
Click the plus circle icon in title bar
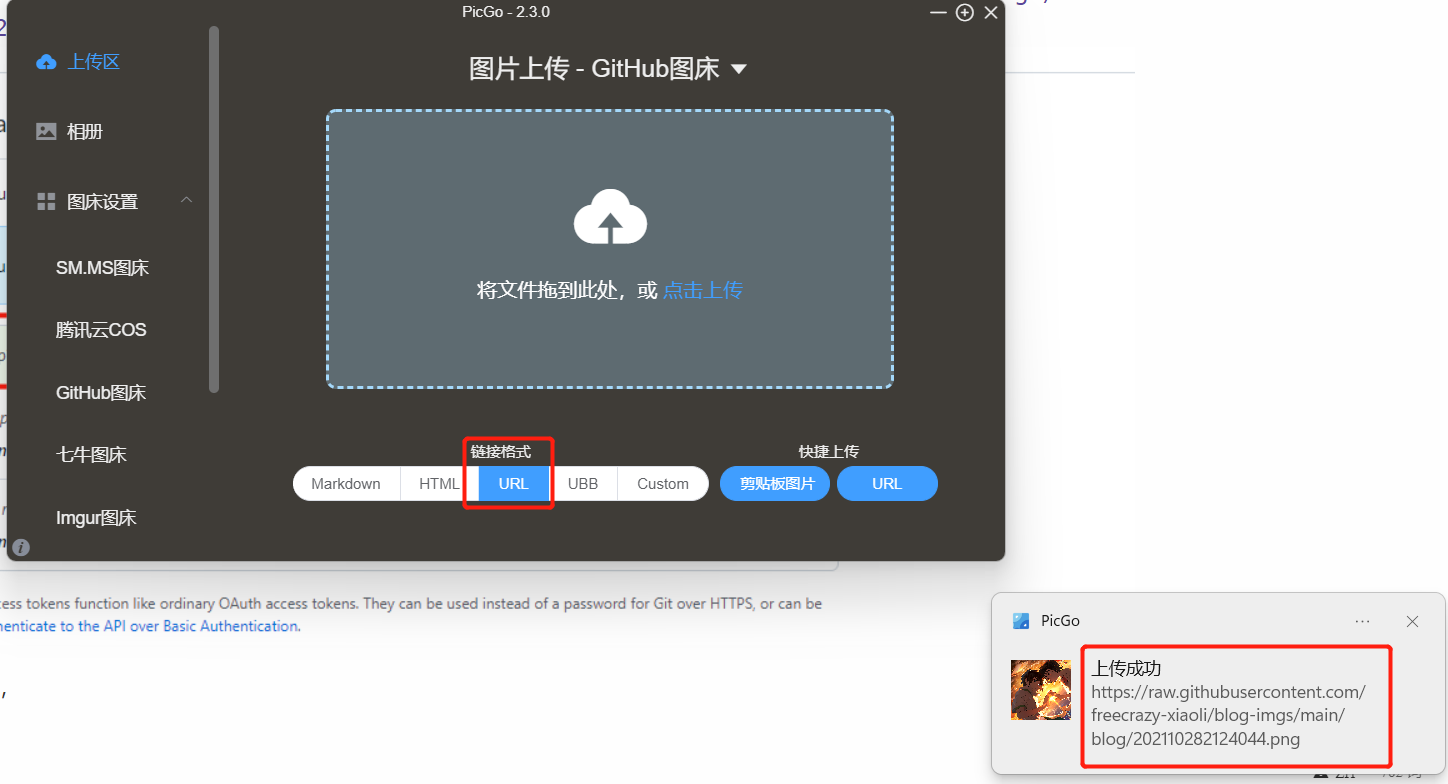pos(964,13)
